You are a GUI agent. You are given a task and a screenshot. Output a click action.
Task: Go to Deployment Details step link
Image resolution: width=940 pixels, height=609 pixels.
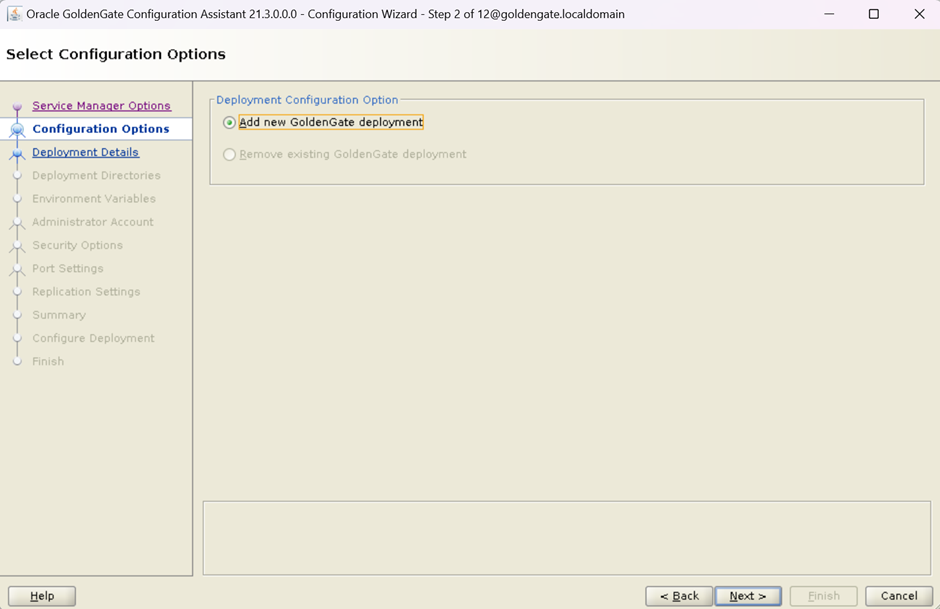(x=85, y=153)
